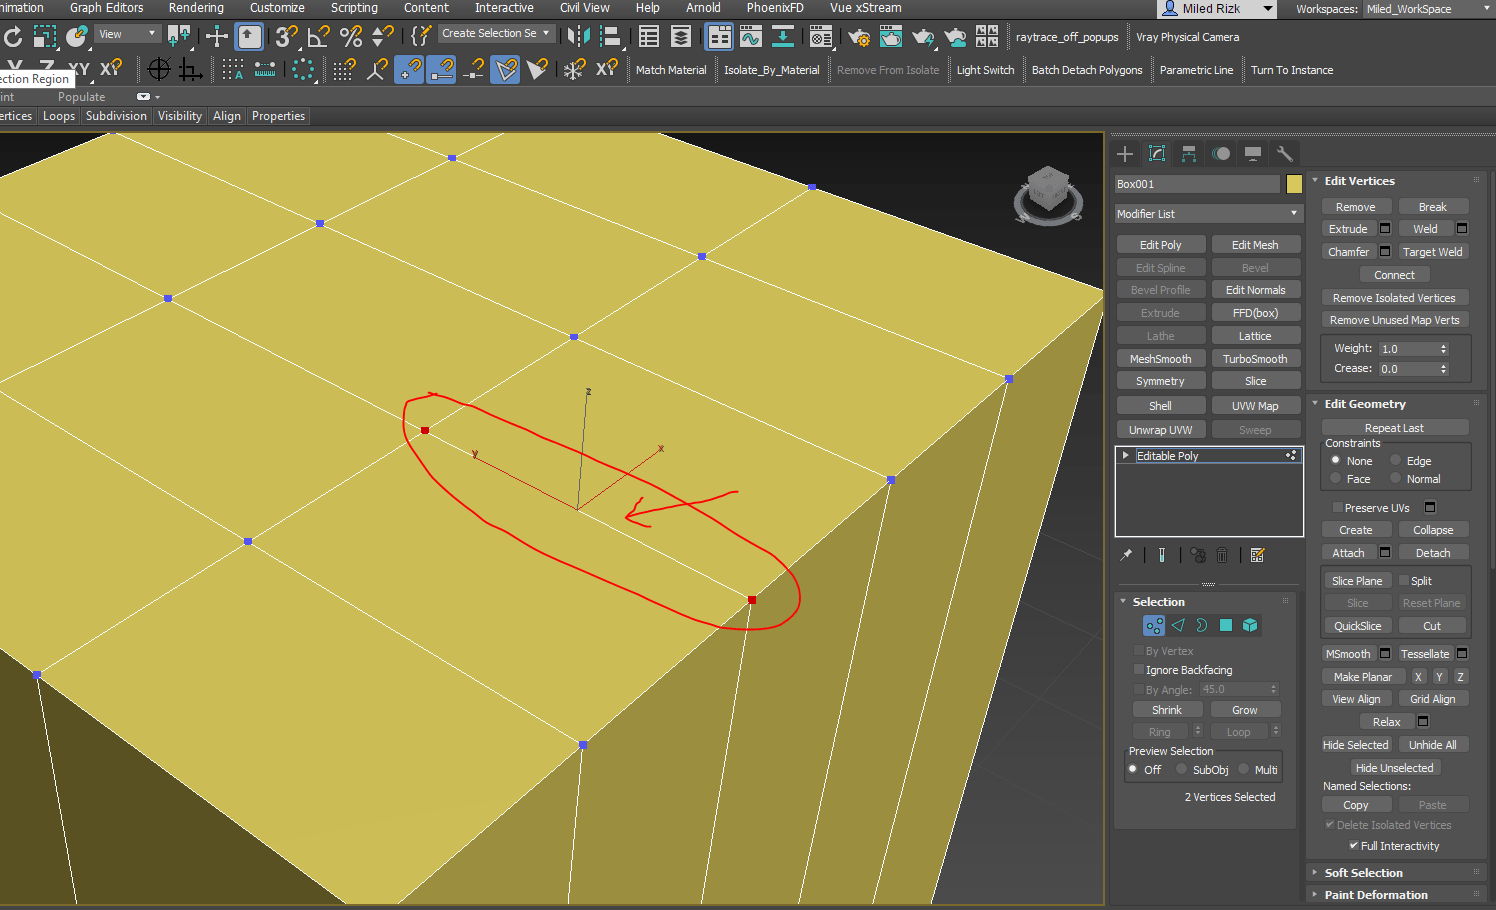
Task: Switch to the Hierarchy command panel
Action: [1188, 153]
